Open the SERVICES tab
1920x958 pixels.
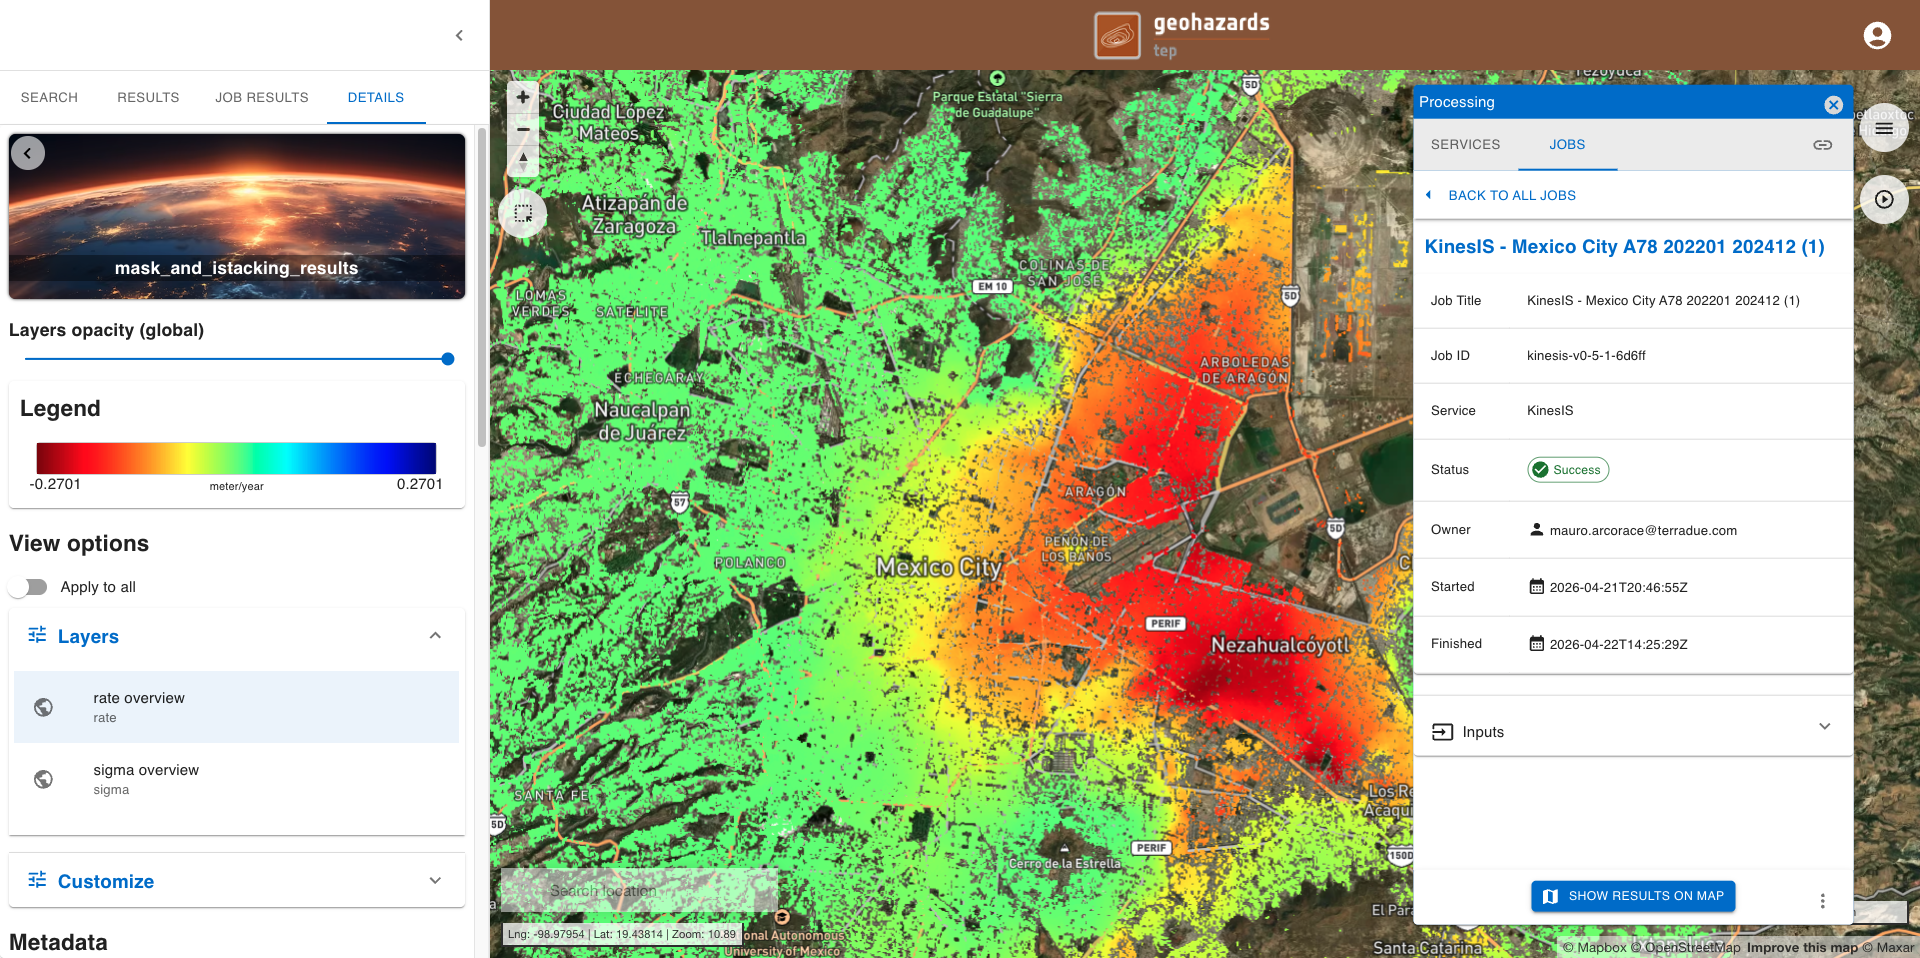coord(1465,145)
